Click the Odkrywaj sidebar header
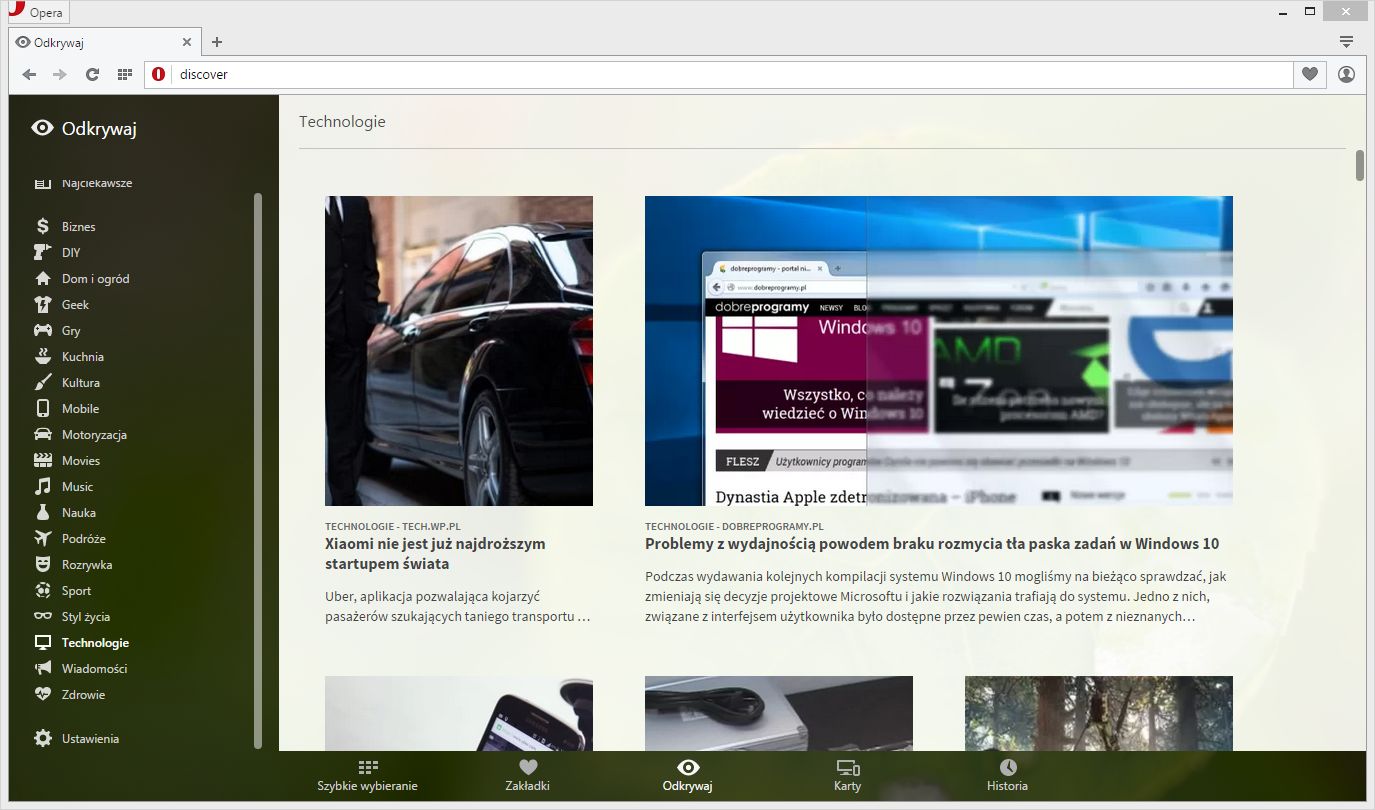 click(x=84, y=128)
